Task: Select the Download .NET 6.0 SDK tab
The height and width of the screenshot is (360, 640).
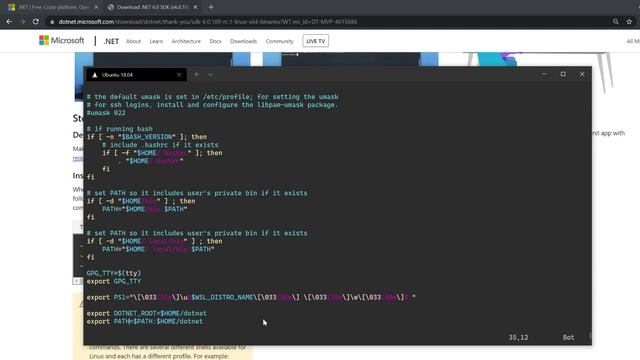Action: [x=152, y=7]
